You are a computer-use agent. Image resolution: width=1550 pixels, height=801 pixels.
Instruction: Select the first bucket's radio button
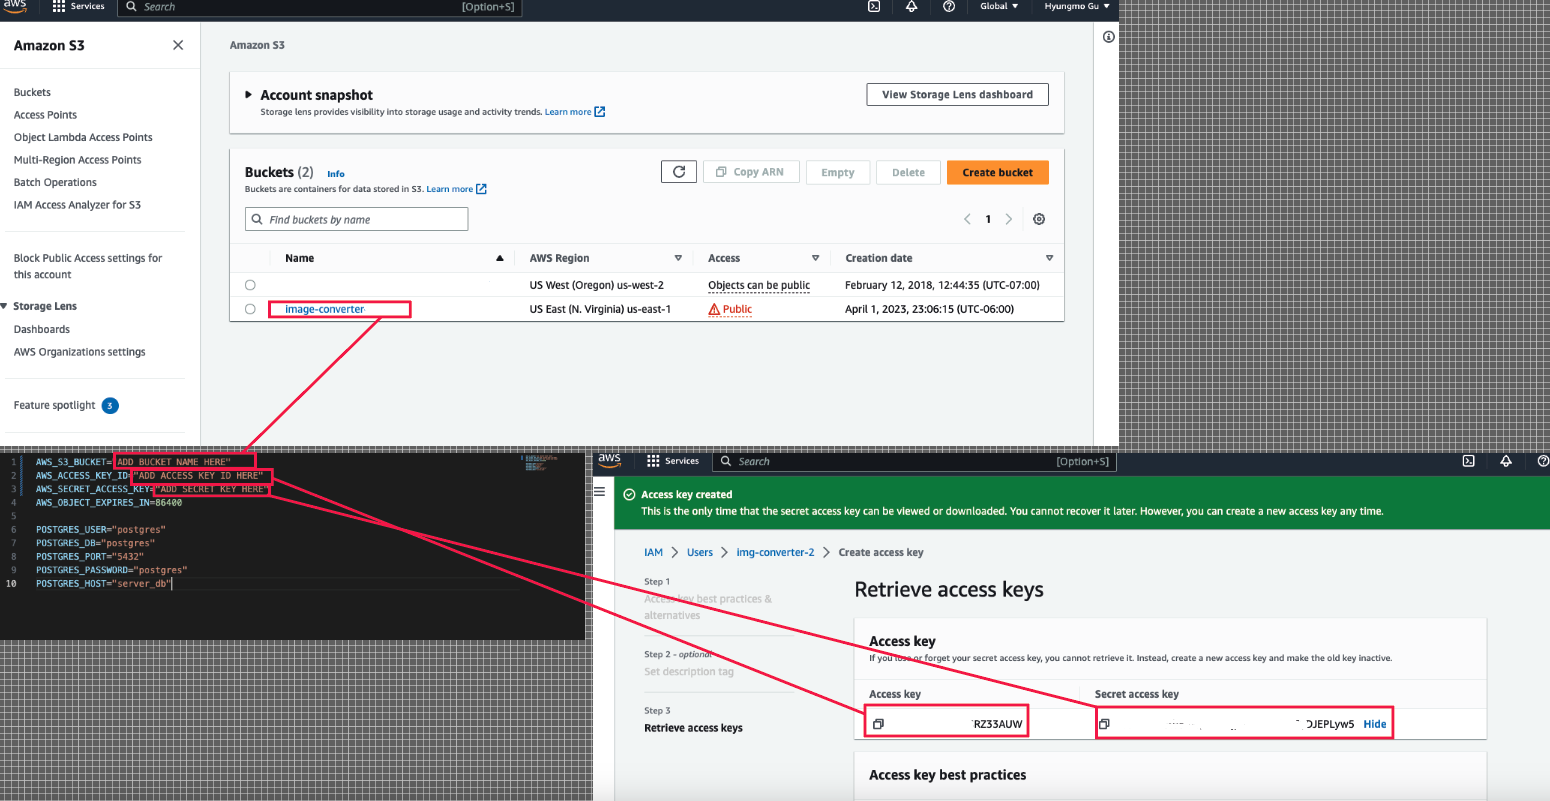(x=249, y=285)
